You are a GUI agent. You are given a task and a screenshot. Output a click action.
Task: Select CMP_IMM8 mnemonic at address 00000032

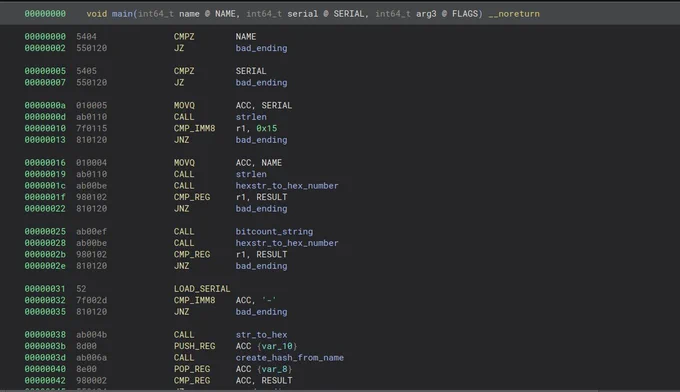(194, 300)
